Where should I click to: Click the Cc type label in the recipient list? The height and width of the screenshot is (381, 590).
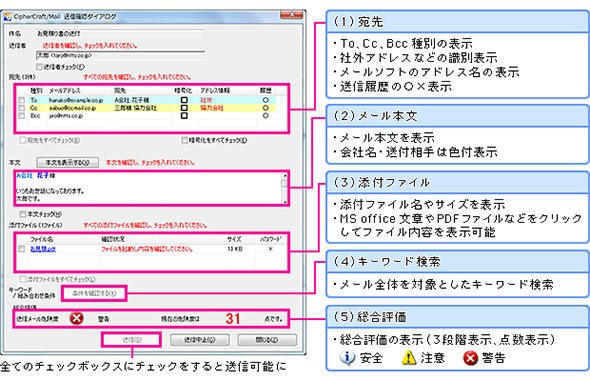[x=34, y=108]
